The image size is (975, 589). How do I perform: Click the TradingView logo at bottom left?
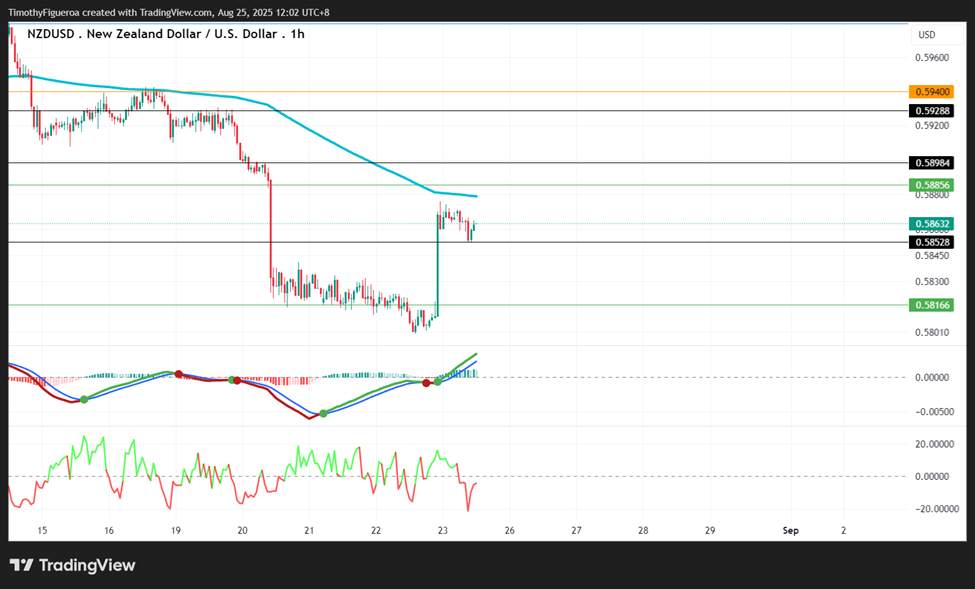tap(72, 565)
